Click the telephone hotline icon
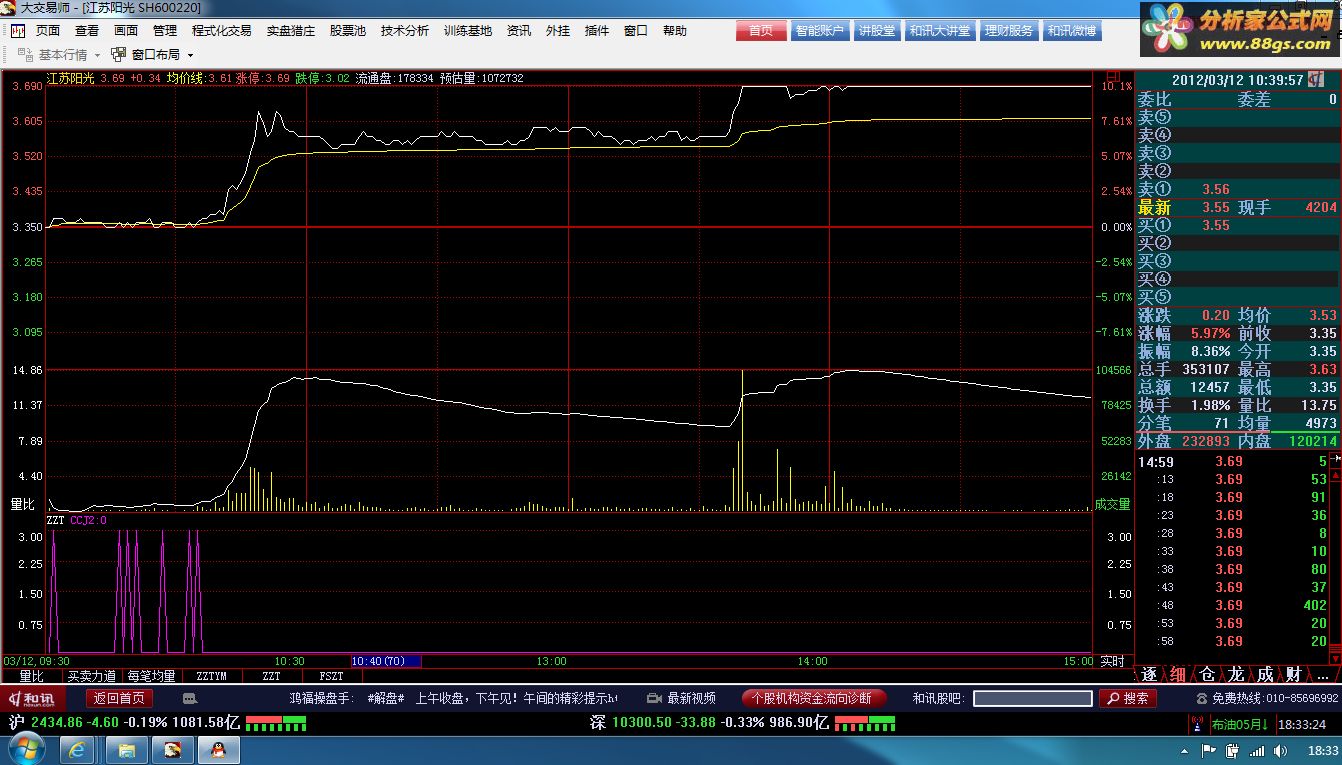 coord(1202,698)
